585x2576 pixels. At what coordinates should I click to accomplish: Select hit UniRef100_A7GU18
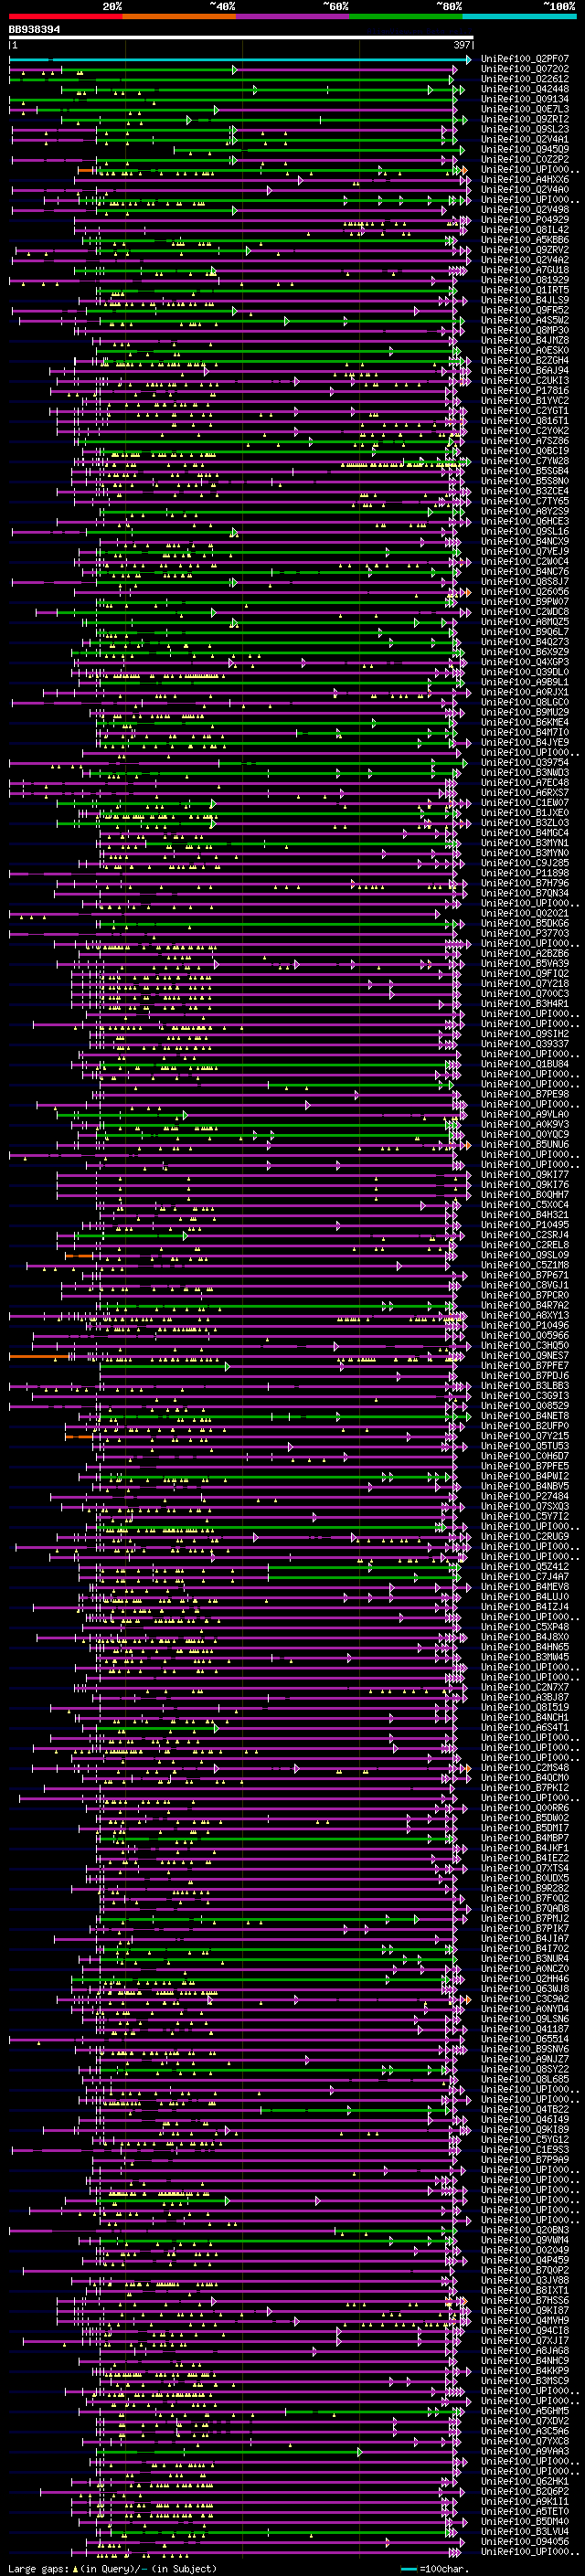525,270
